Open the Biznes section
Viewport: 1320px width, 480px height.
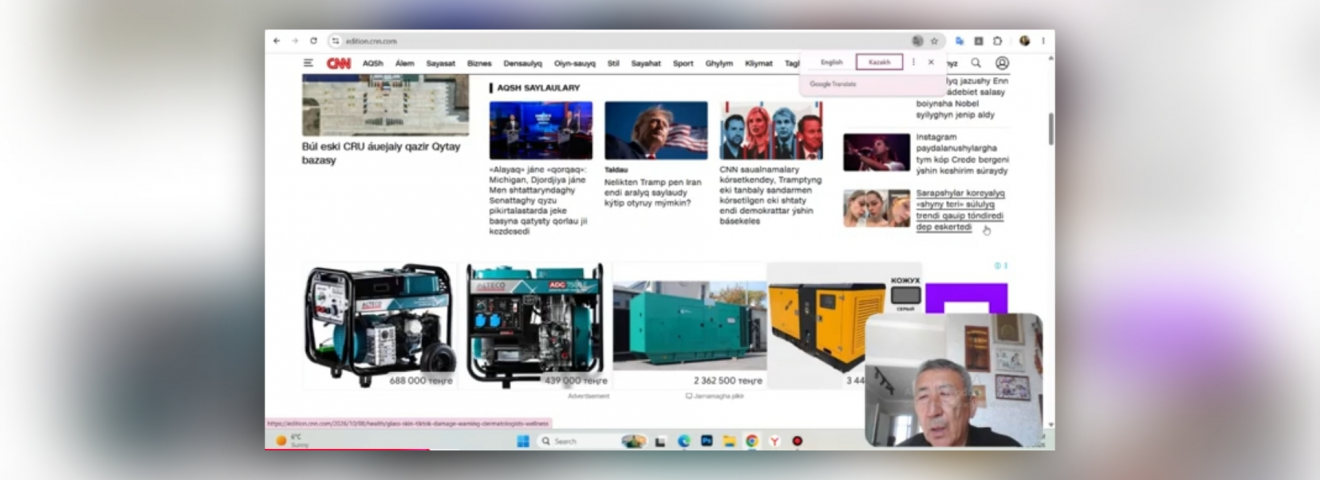click(x=479, y=63)
